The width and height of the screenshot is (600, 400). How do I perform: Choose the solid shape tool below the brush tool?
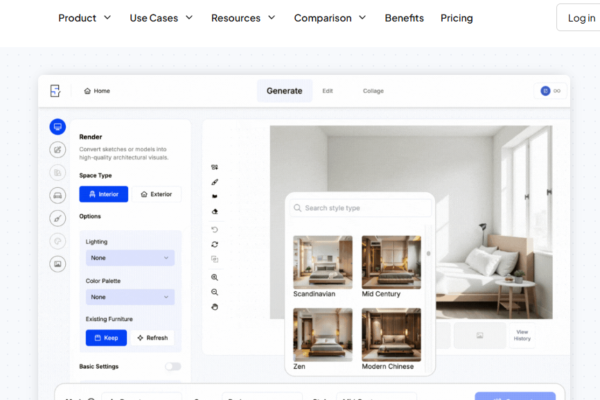point(215,196)
